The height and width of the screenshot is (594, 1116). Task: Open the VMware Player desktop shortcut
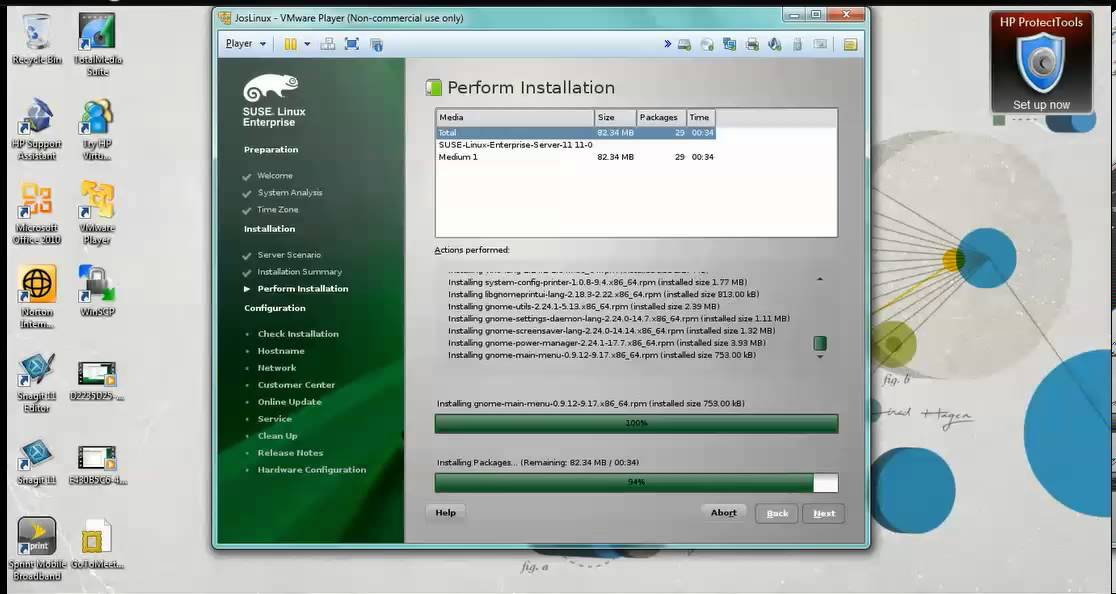[x=98, y=213]
